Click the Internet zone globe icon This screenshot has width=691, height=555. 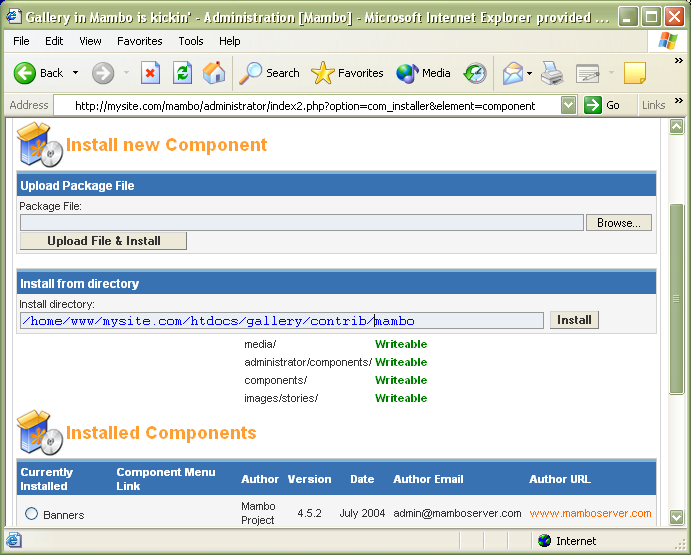pyautogui.click(x=545, y=540)
